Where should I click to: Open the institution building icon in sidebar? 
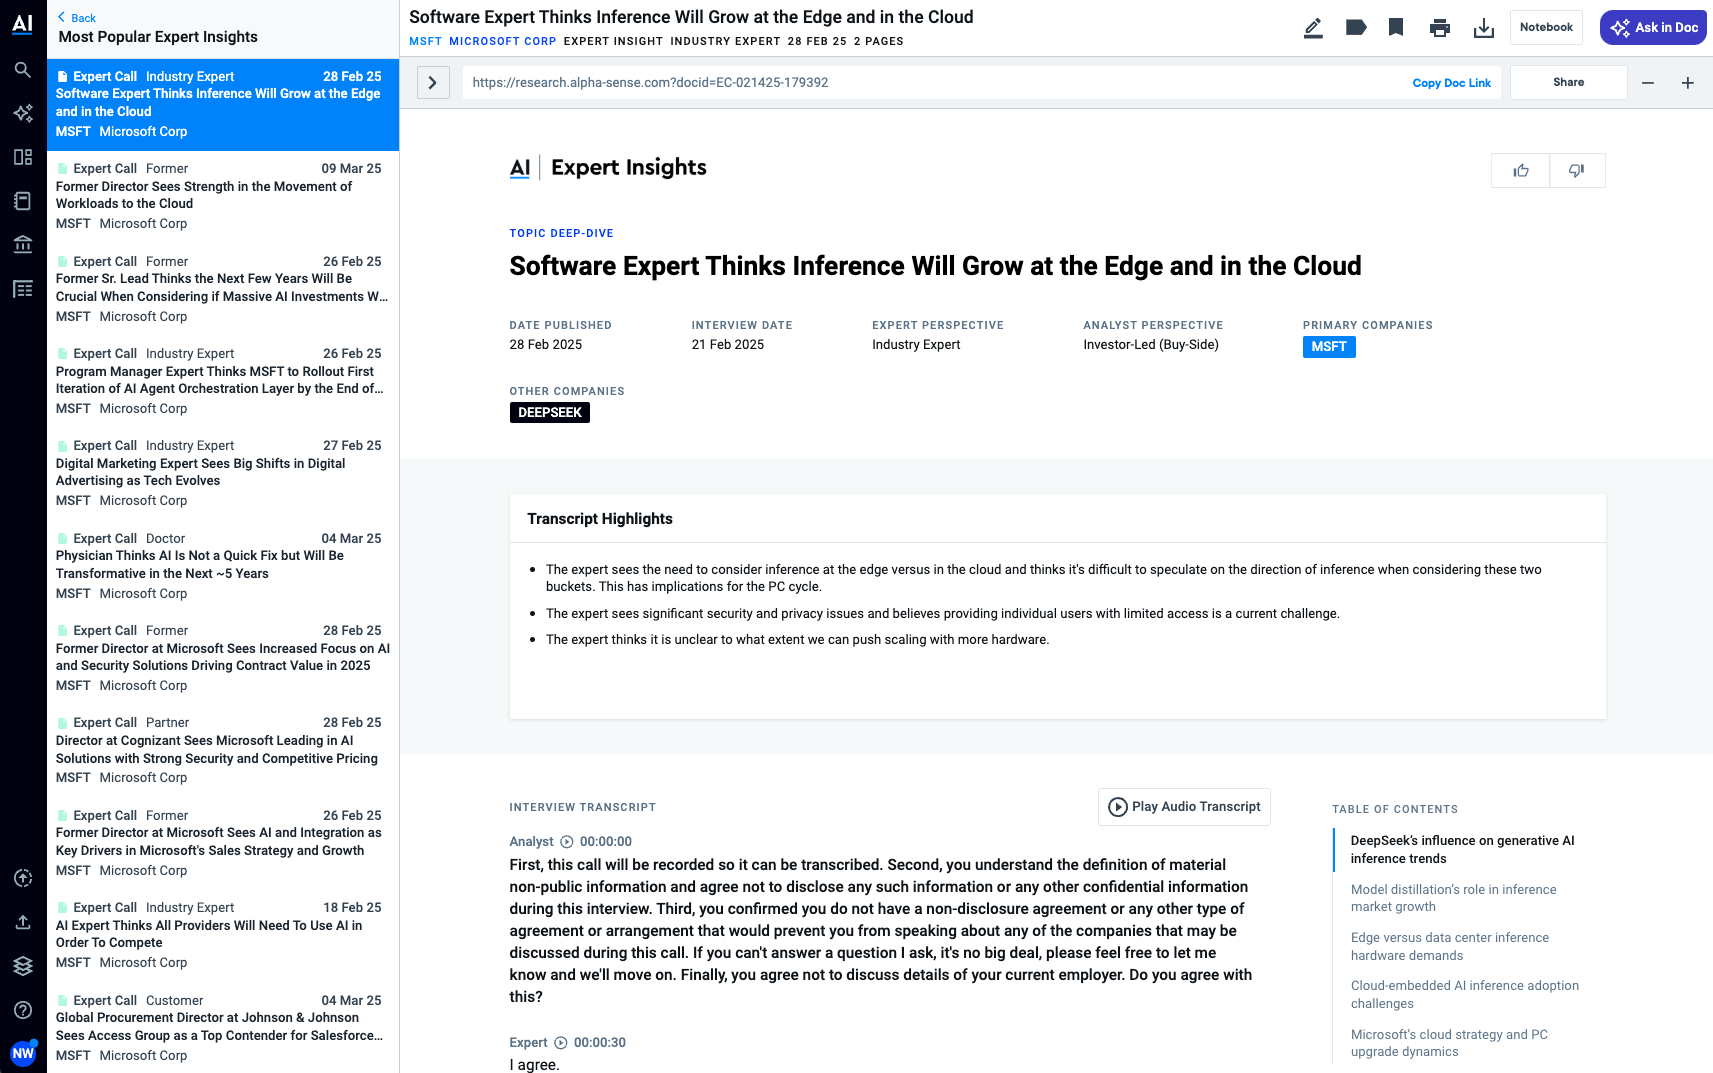[x=23, y=244]
